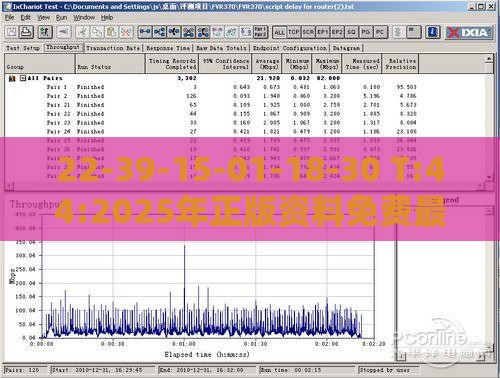Click the Save toolbar icon
500x378 pixels.
pyautogui.click(x=12, y=32)
